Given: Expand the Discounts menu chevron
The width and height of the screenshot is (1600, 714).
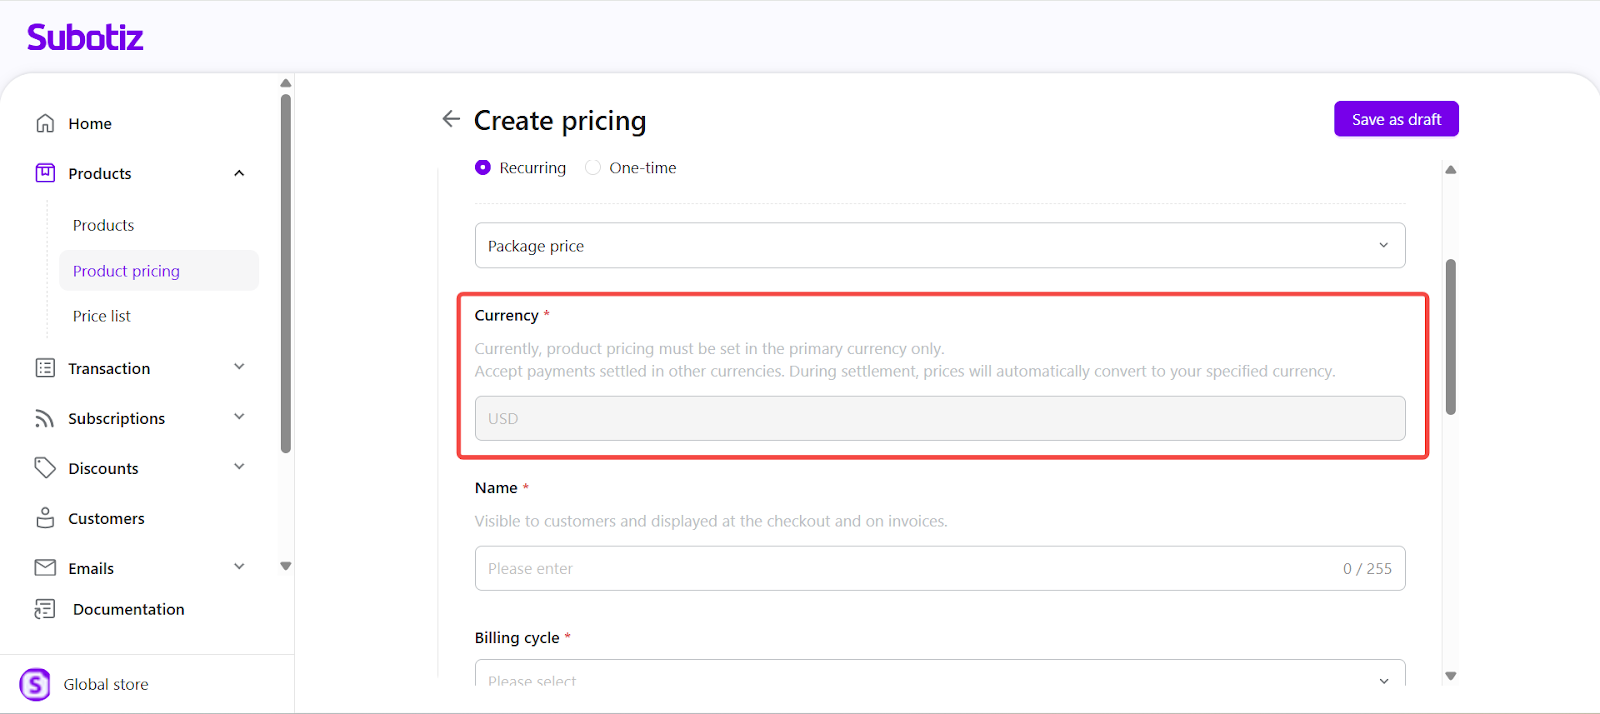Looking at the screenshot, I should (239, 467).
